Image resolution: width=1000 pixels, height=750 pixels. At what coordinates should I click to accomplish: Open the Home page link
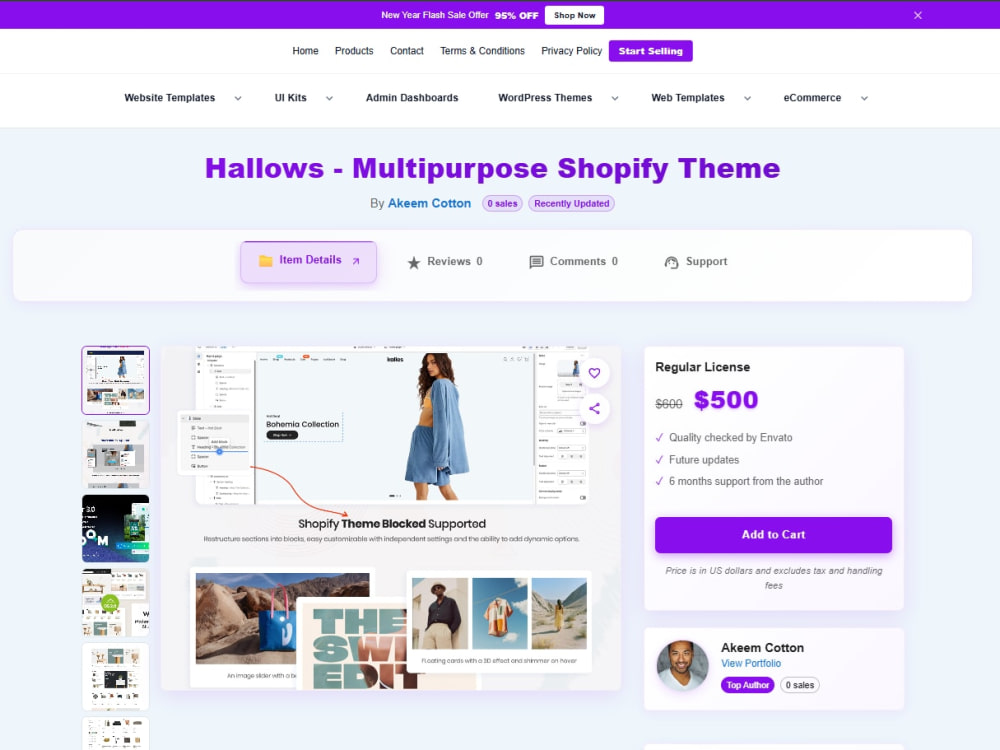[x=305, y=51]
